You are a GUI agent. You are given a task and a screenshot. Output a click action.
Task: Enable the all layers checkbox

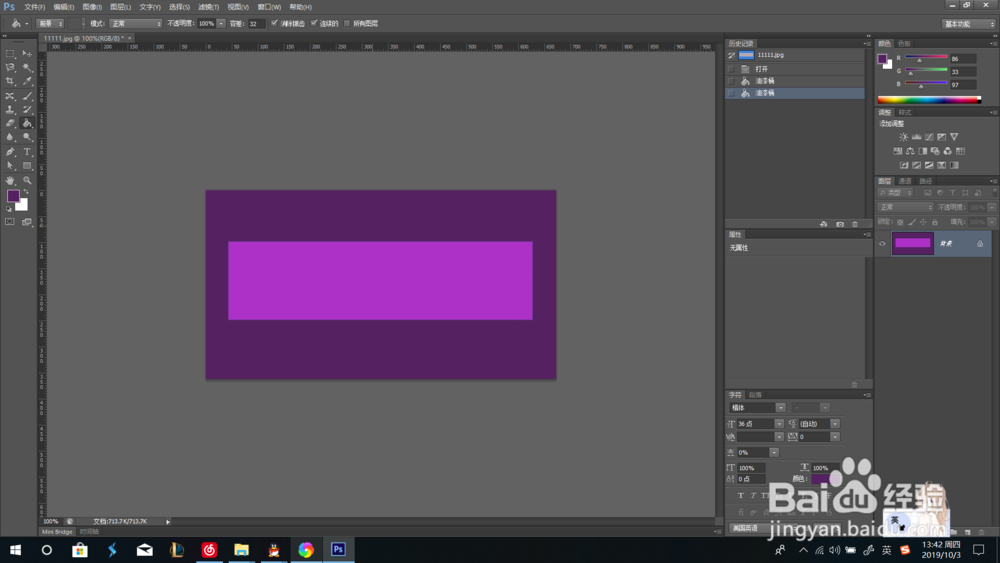click(x=347, y=23)
